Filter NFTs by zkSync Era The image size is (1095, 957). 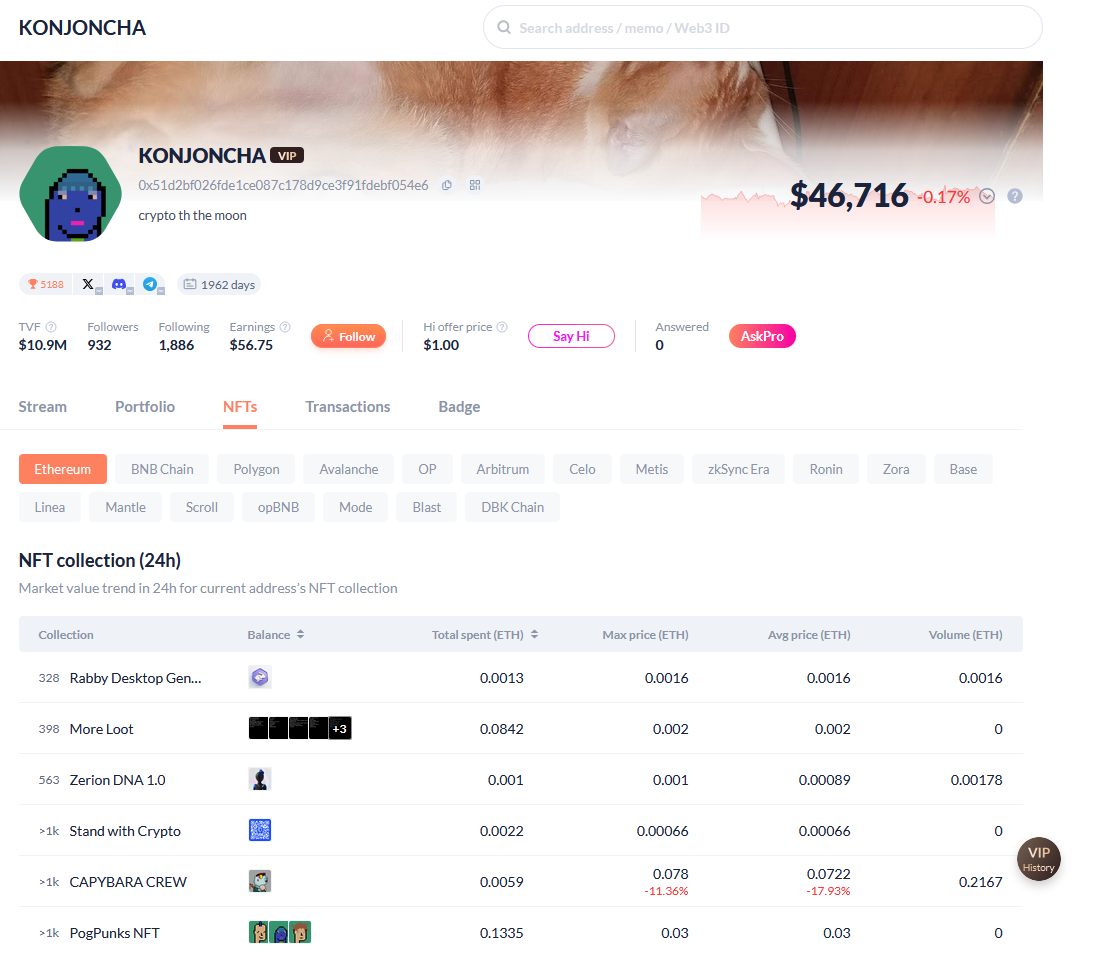[738, 469]
